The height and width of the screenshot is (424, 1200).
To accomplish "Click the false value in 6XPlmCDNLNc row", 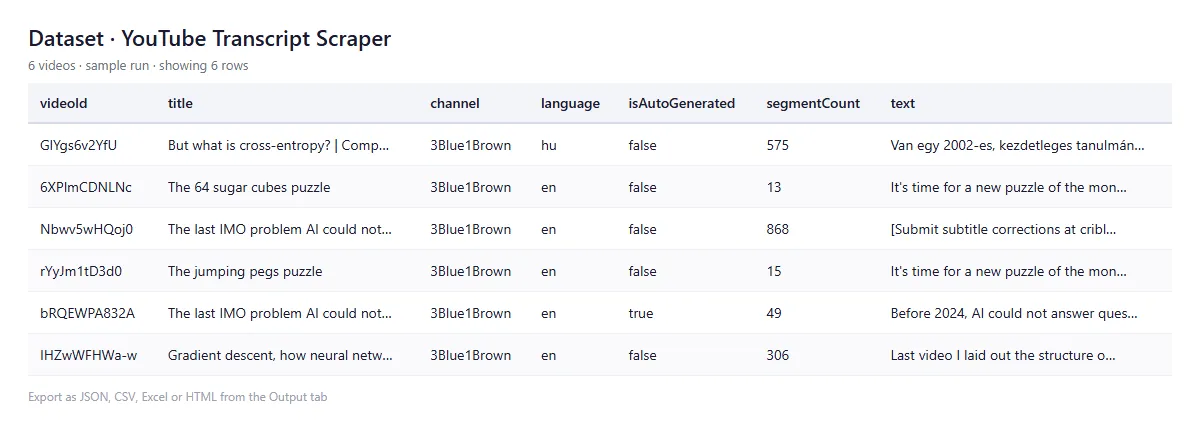I will 643,187.
